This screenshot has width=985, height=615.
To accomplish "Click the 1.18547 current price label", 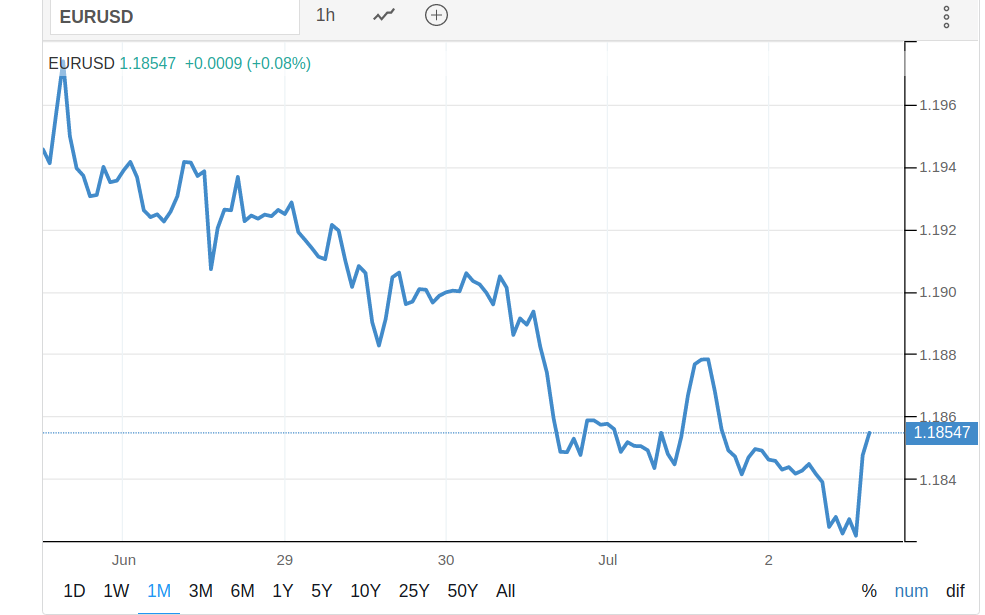I will (942, 433).
